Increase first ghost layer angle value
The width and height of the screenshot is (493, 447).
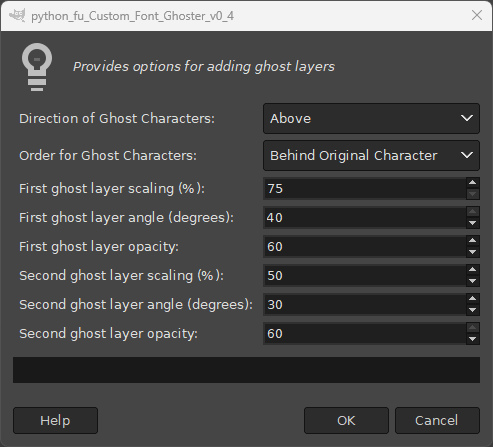[472, 212]
